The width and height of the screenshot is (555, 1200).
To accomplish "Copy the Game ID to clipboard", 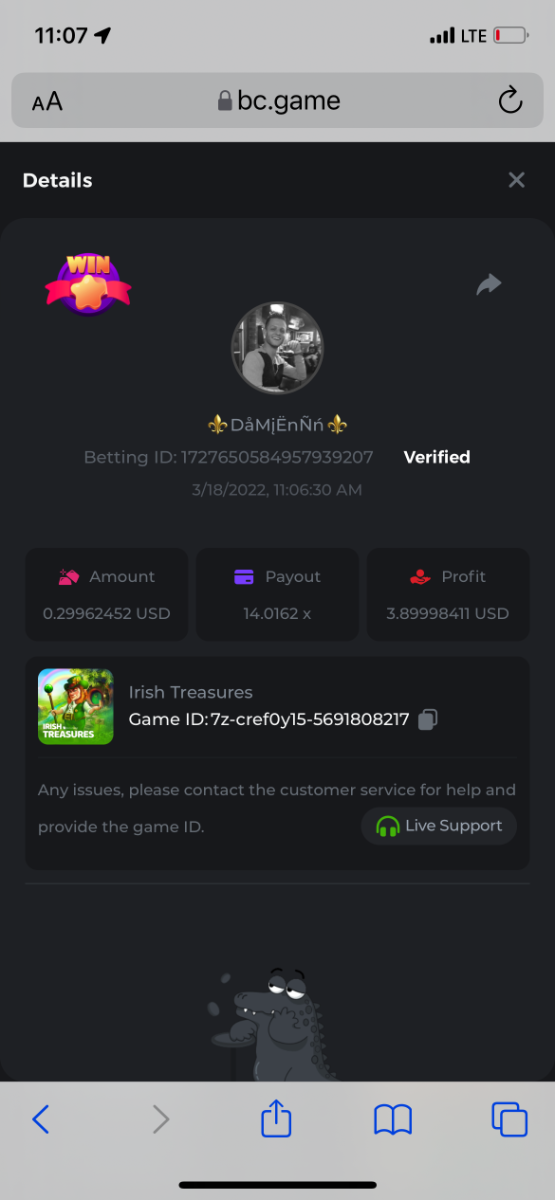I will pyautogui.click(x=428, y=719).
